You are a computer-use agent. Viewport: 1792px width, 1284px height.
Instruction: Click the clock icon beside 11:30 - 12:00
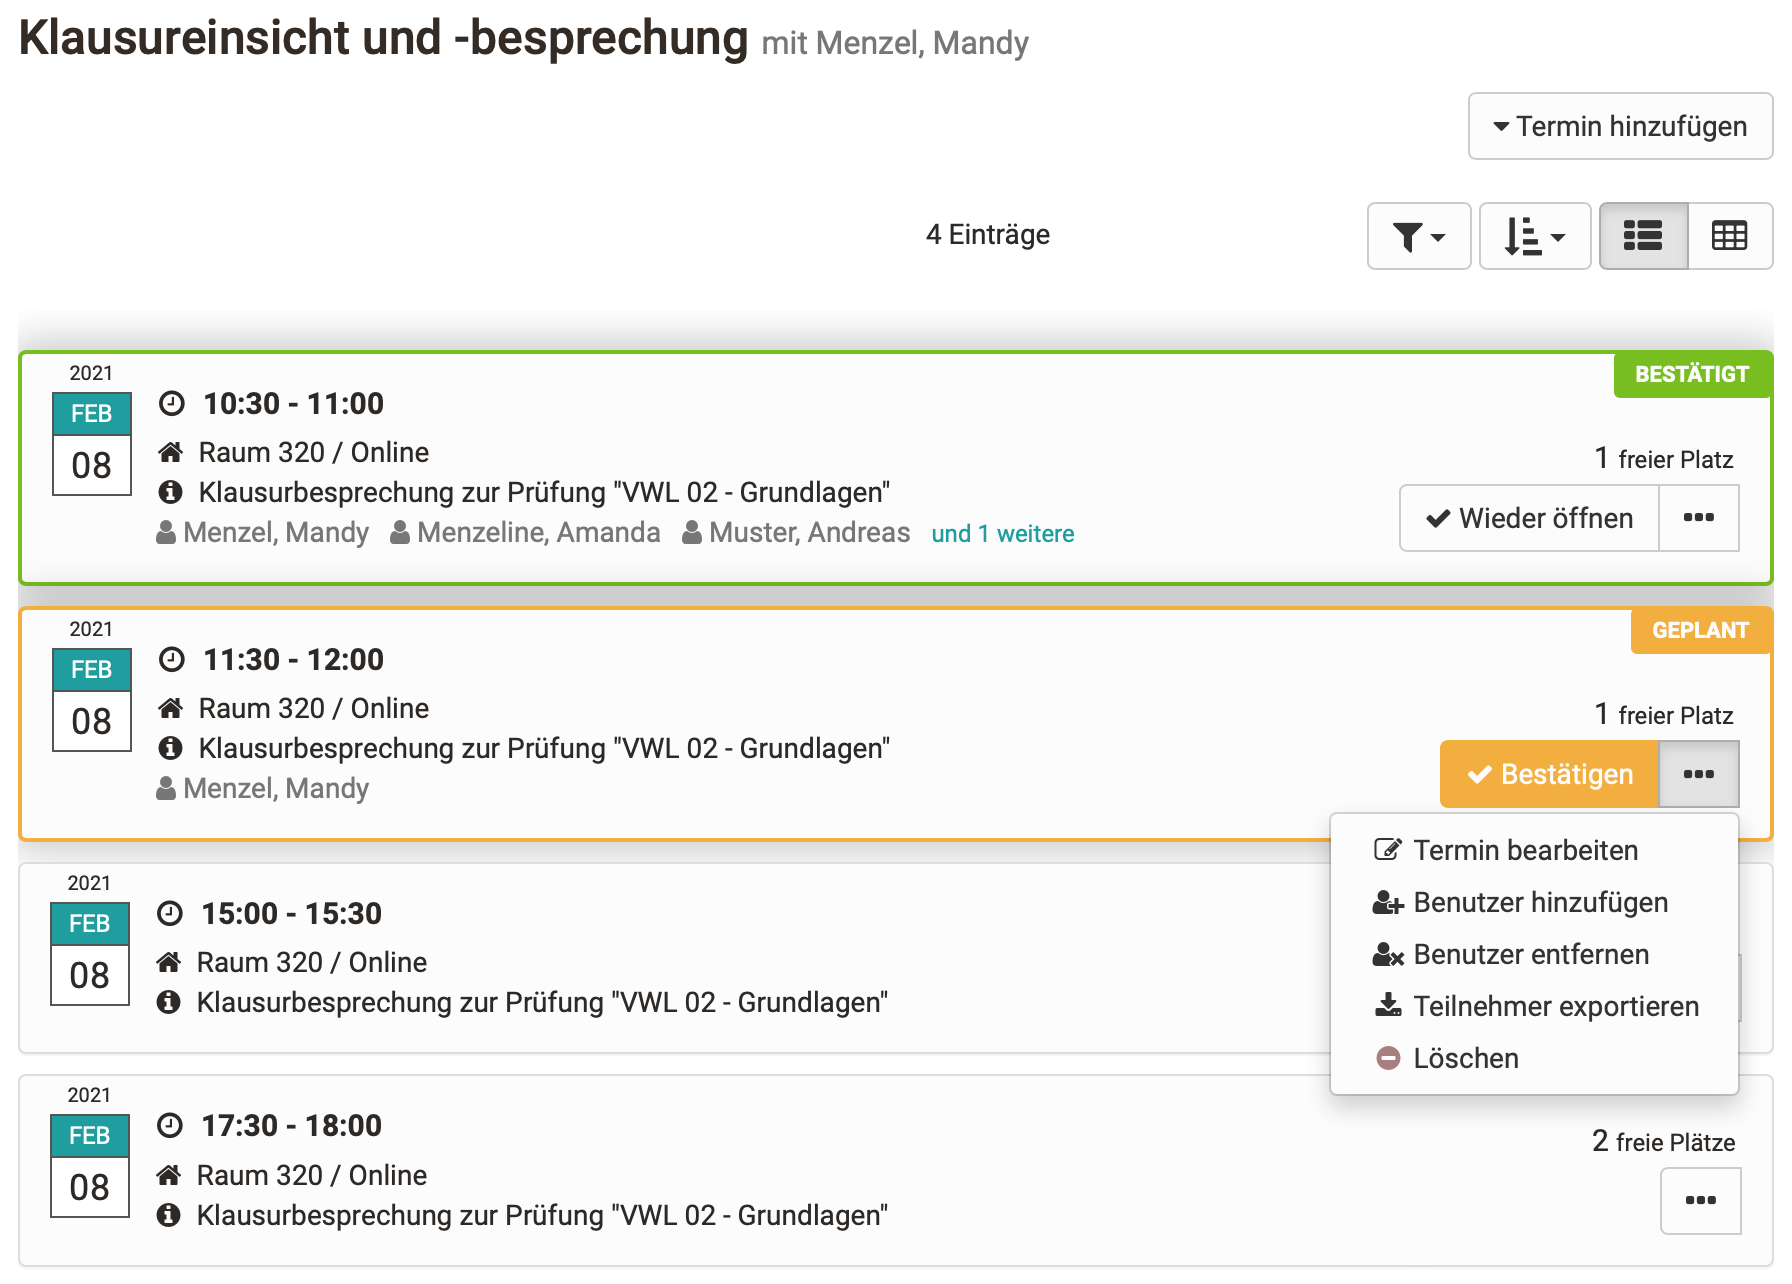172,660
